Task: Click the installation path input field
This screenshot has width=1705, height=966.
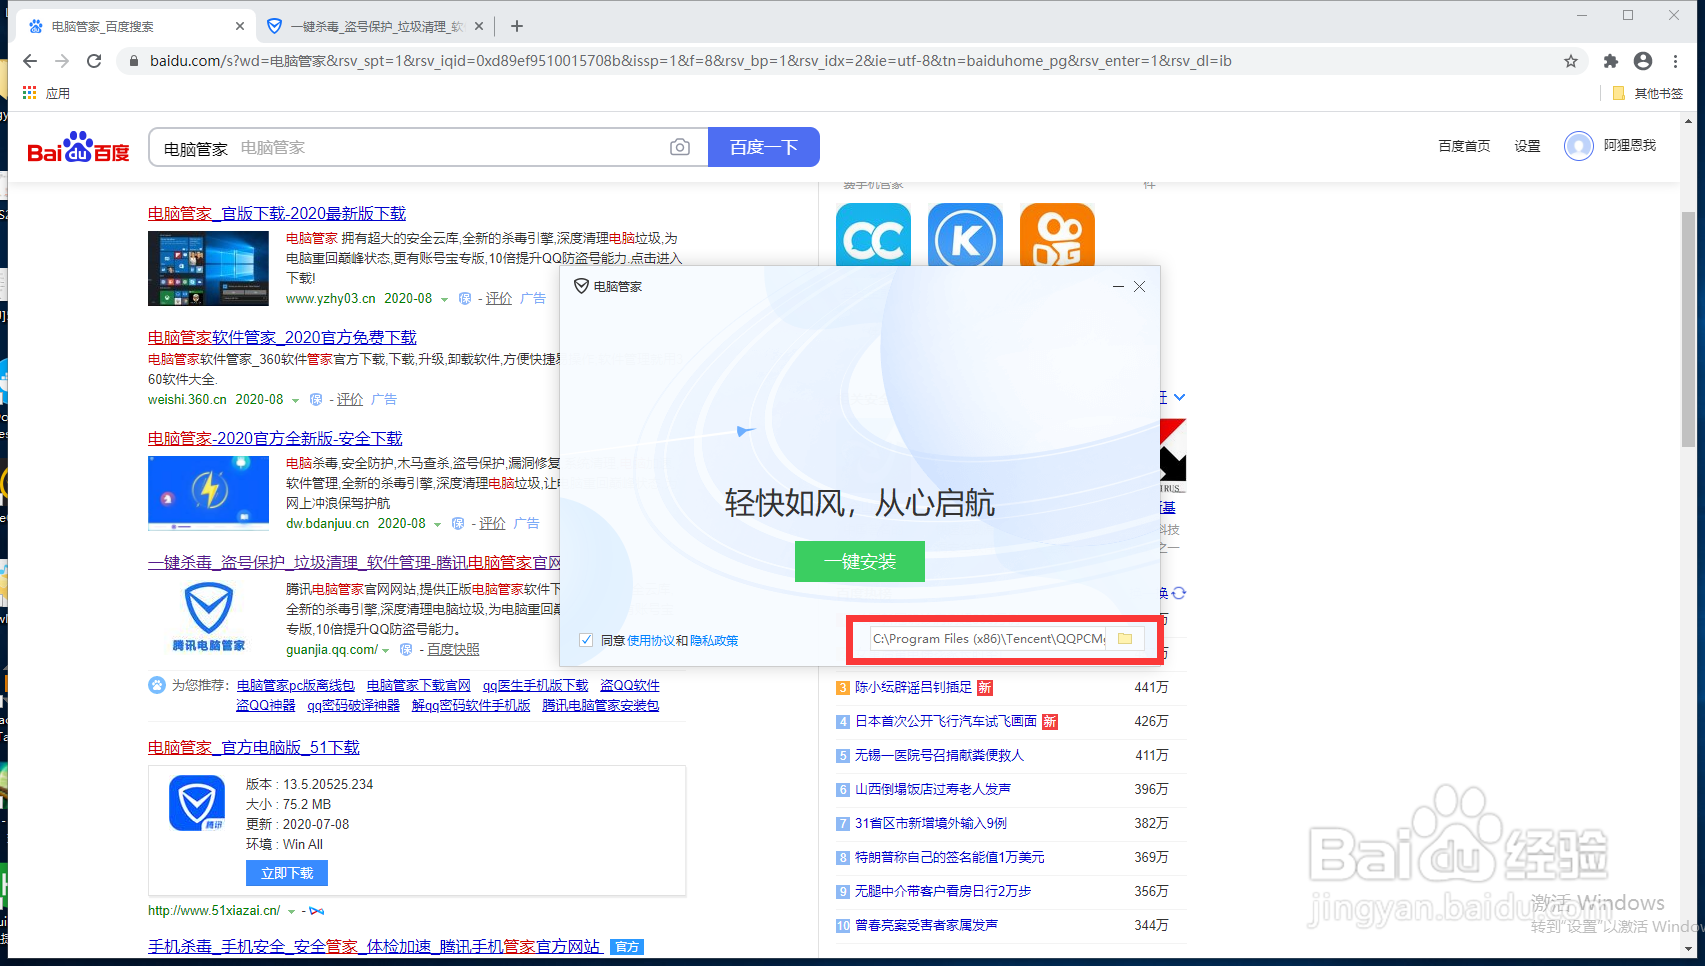Action: [x=985, y=639]
